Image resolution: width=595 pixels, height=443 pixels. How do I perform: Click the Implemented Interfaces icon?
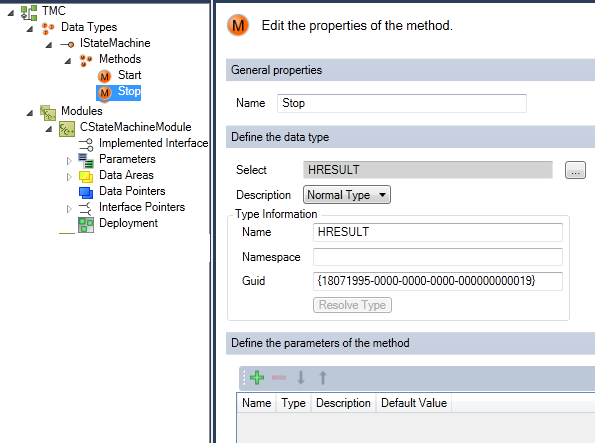[86, 144]
